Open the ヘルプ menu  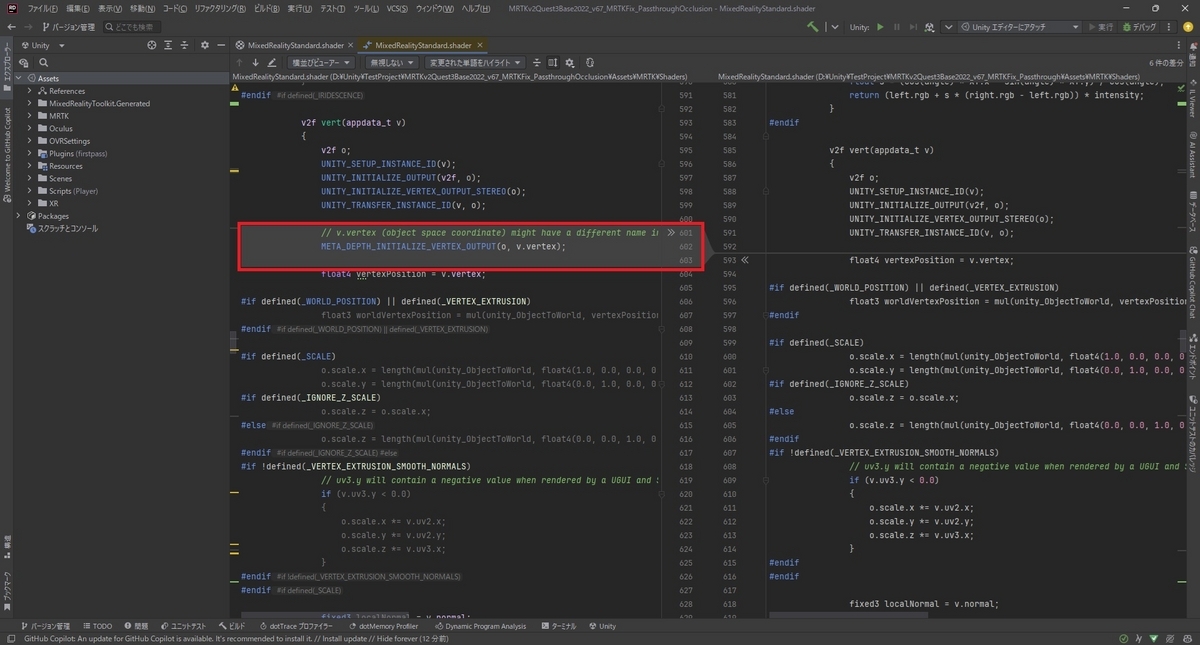pyautogui.click(x=474, y=8)
